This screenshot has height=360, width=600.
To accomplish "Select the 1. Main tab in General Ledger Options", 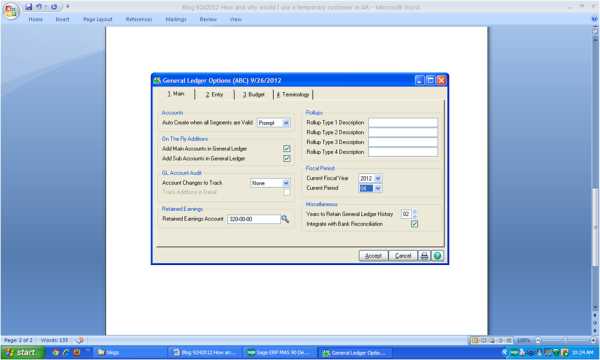I will pos(176,94).
